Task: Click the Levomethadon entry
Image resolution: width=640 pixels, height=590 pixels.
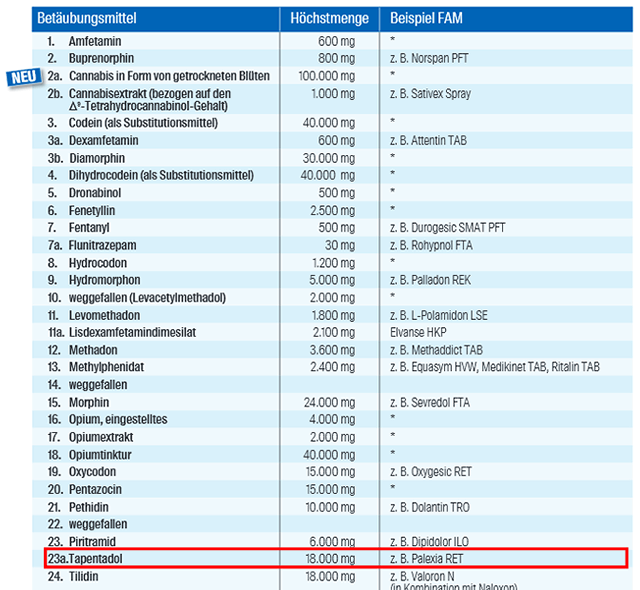Action: [104, 315]
